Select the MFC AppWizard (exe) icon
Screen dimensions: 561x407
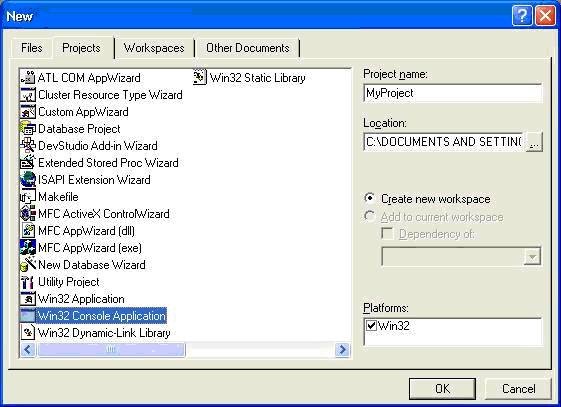28,247
